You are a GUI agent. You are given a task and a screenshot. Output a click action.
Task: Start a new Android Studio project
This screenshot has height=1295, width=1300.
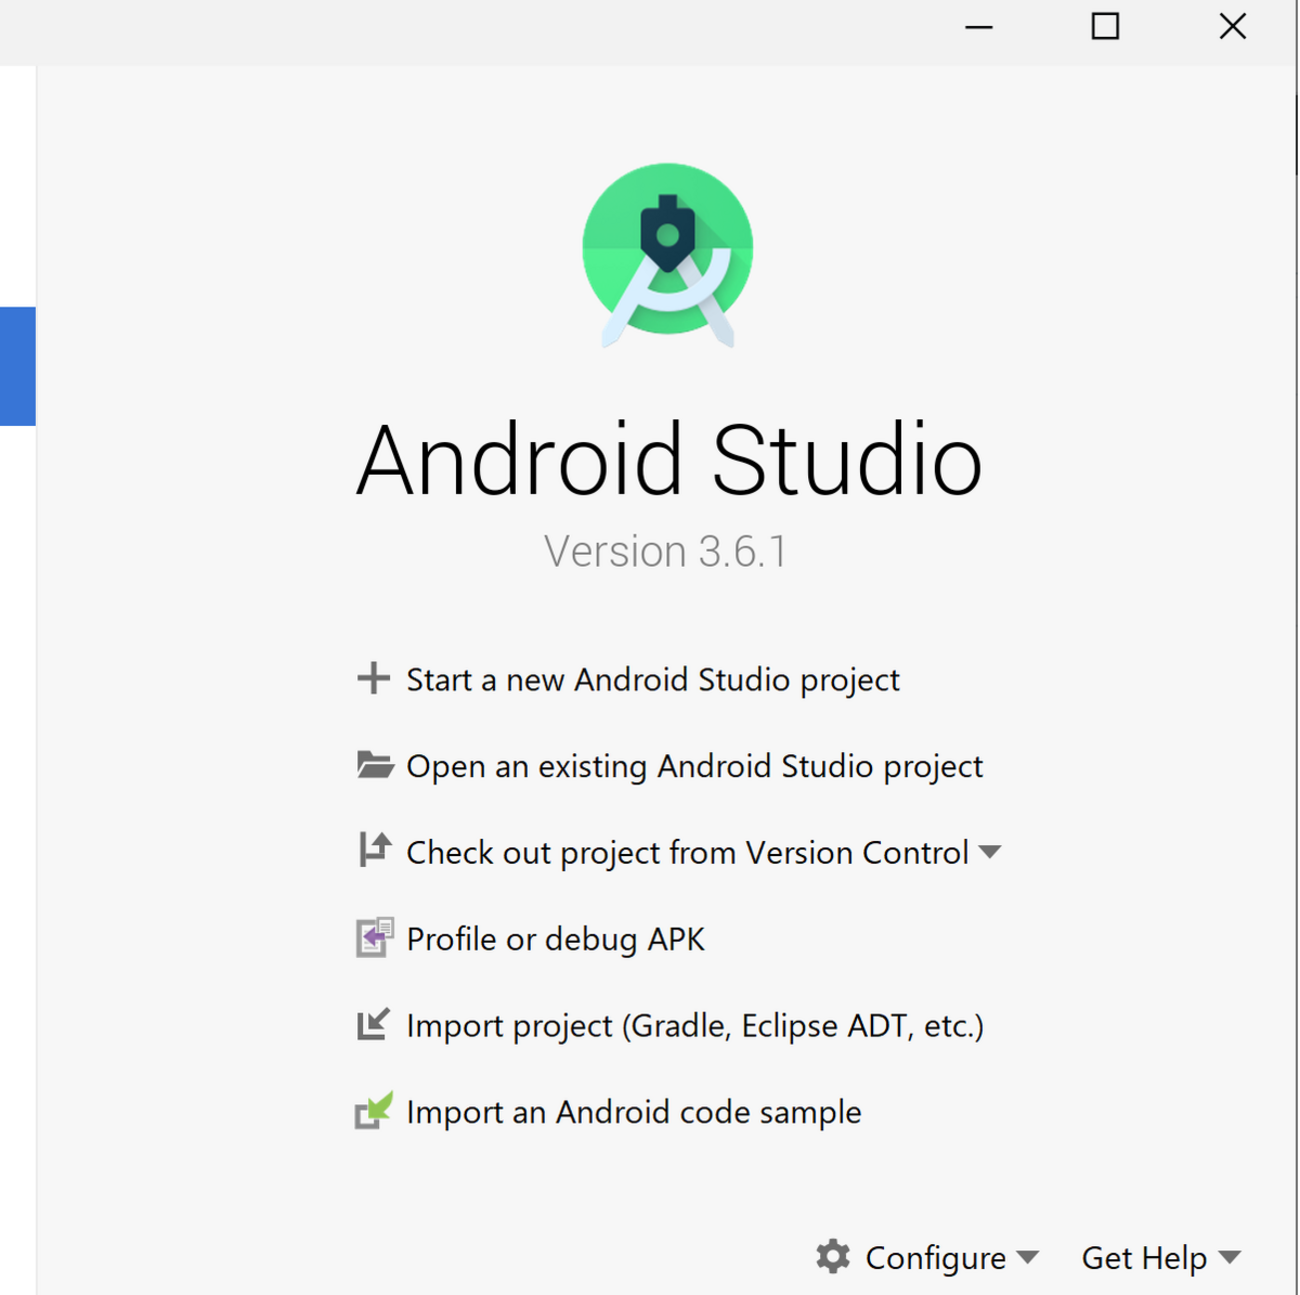pos(651,679)
